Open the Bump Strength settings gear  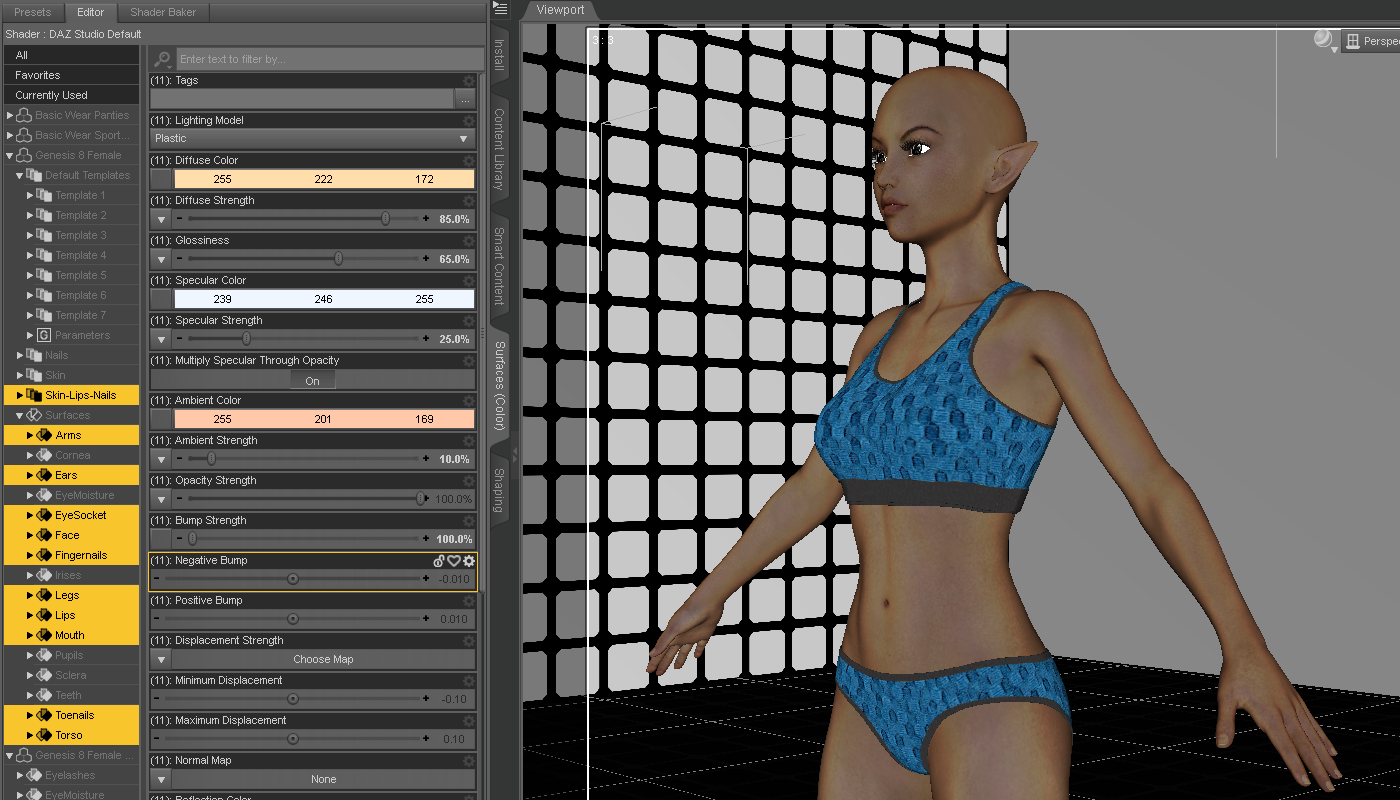[x=469, y=521]
